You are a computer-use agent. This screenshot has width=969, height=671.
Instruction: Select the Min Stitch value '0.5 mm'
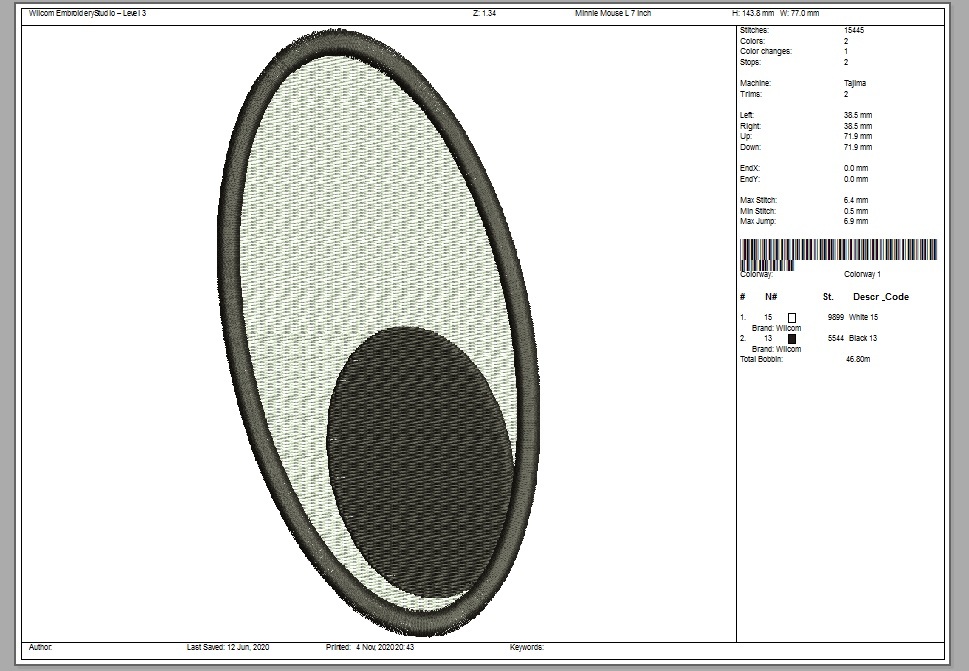point(856,211)
